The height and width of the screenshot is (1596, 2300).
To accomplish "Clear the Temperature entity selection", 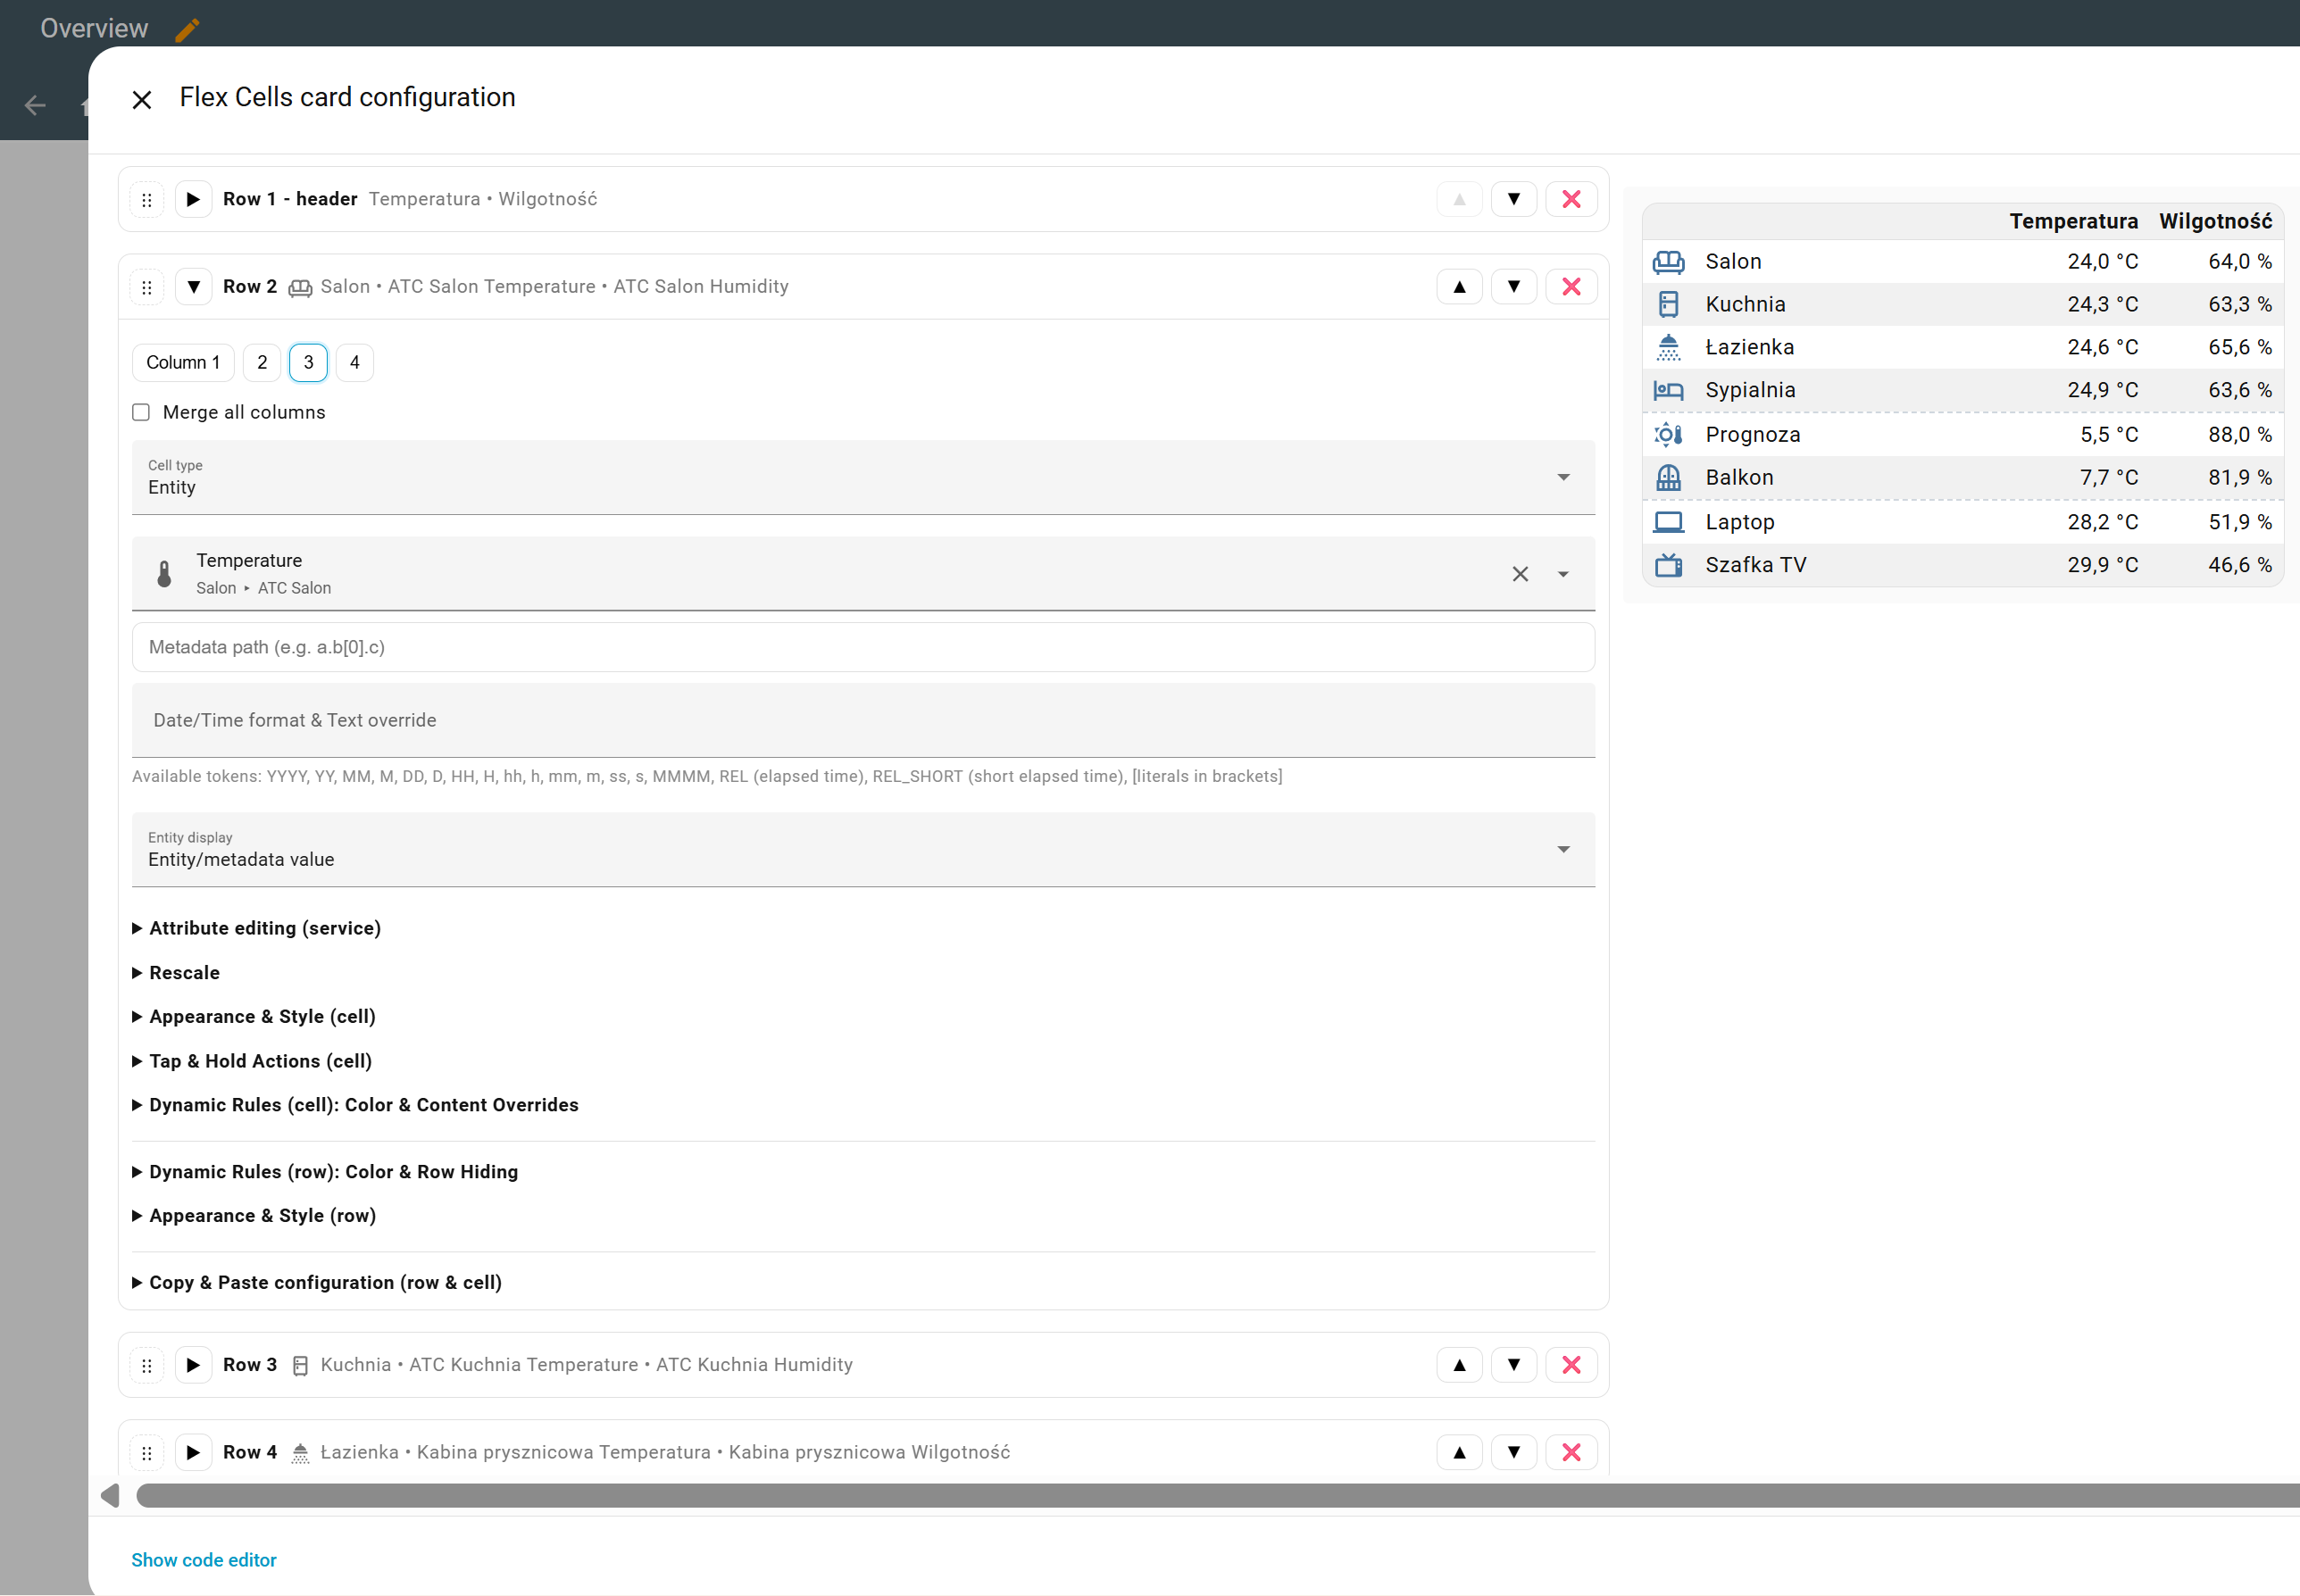I will click(1519, 574).
